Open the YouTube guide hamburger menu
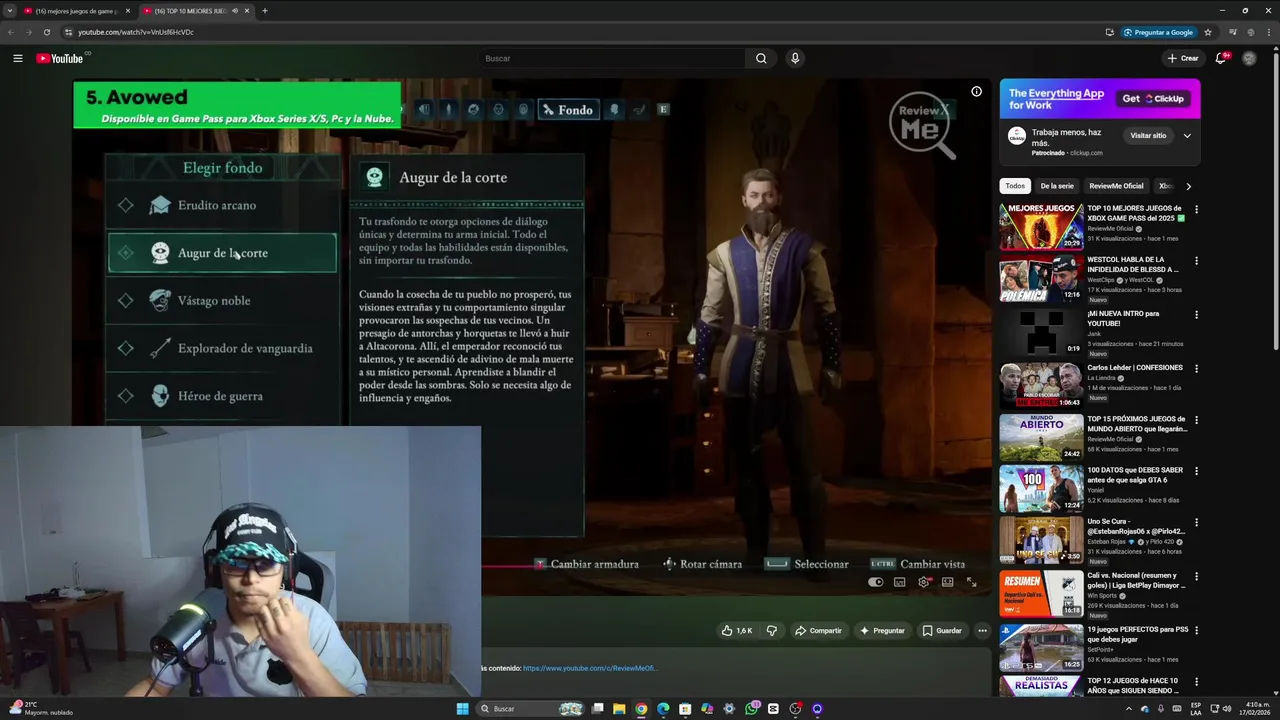The width and height of the screenshot is (1280, 720). [17, 58]
